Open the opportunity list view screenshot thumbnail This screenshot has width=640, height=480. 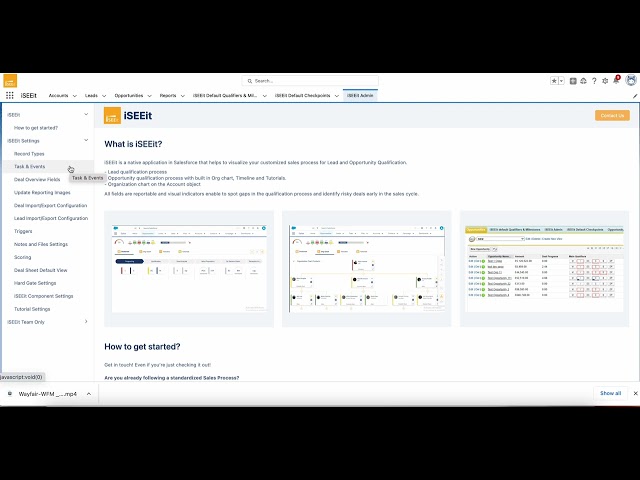pyautogui.click(x=544, y=269)
